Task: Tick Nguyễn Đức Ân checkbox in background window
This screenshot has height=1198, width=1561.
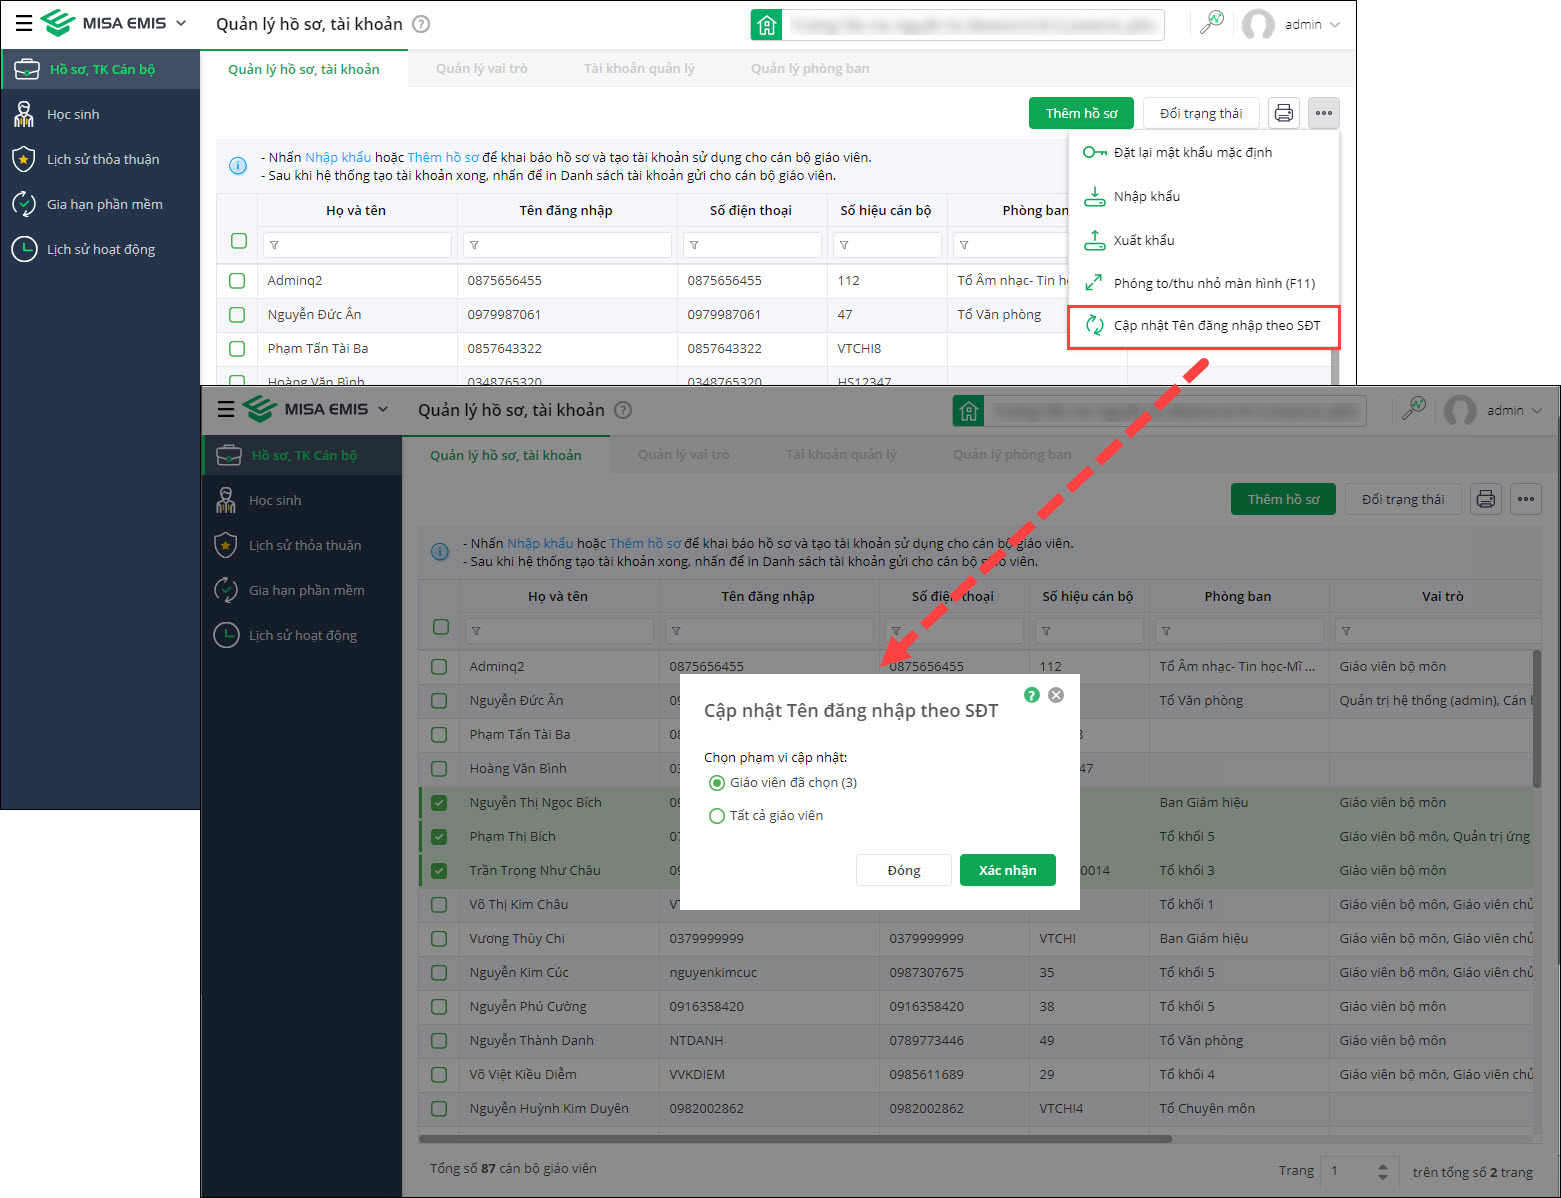Action: click(x=237, y=315)
